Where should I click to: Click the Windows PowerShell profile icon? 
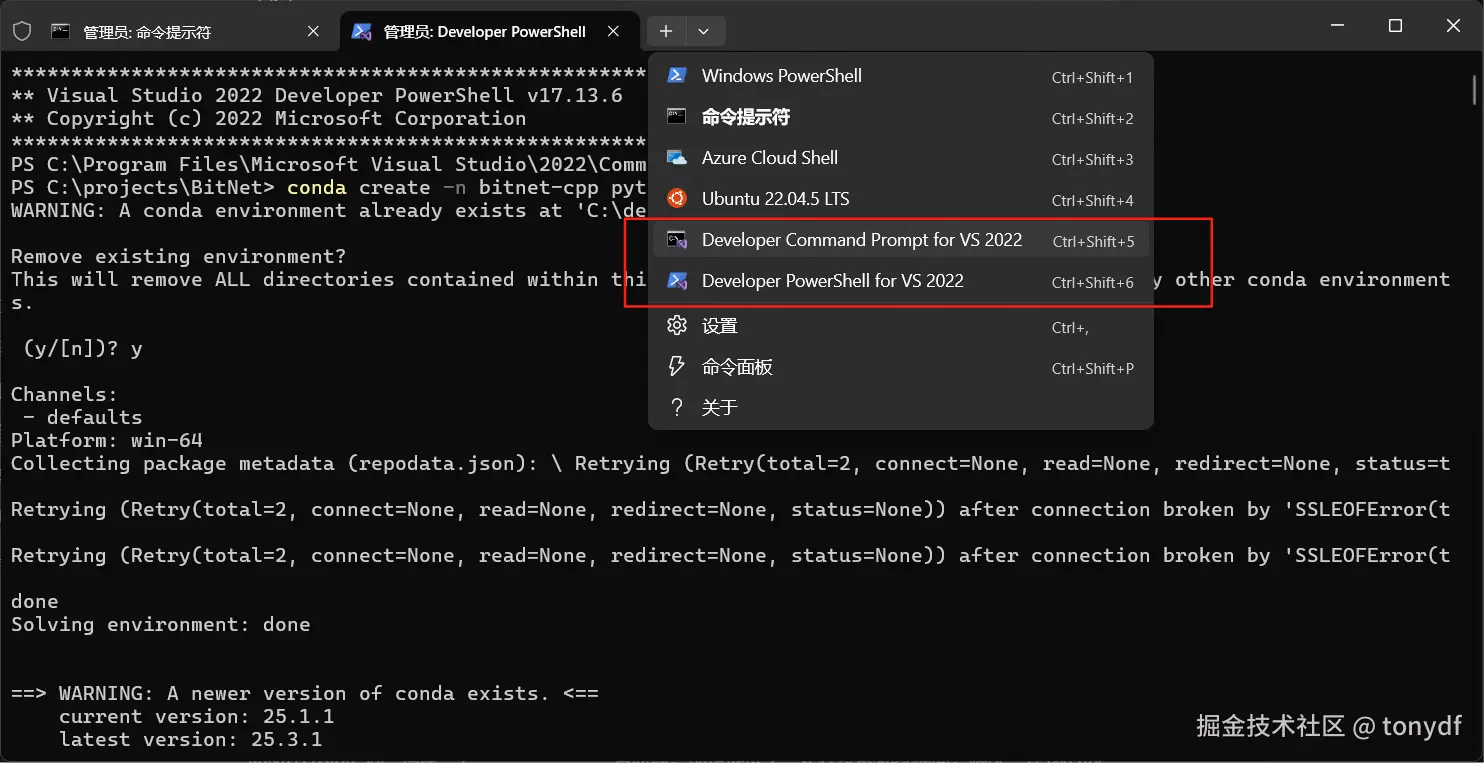(x=677, y=75)
